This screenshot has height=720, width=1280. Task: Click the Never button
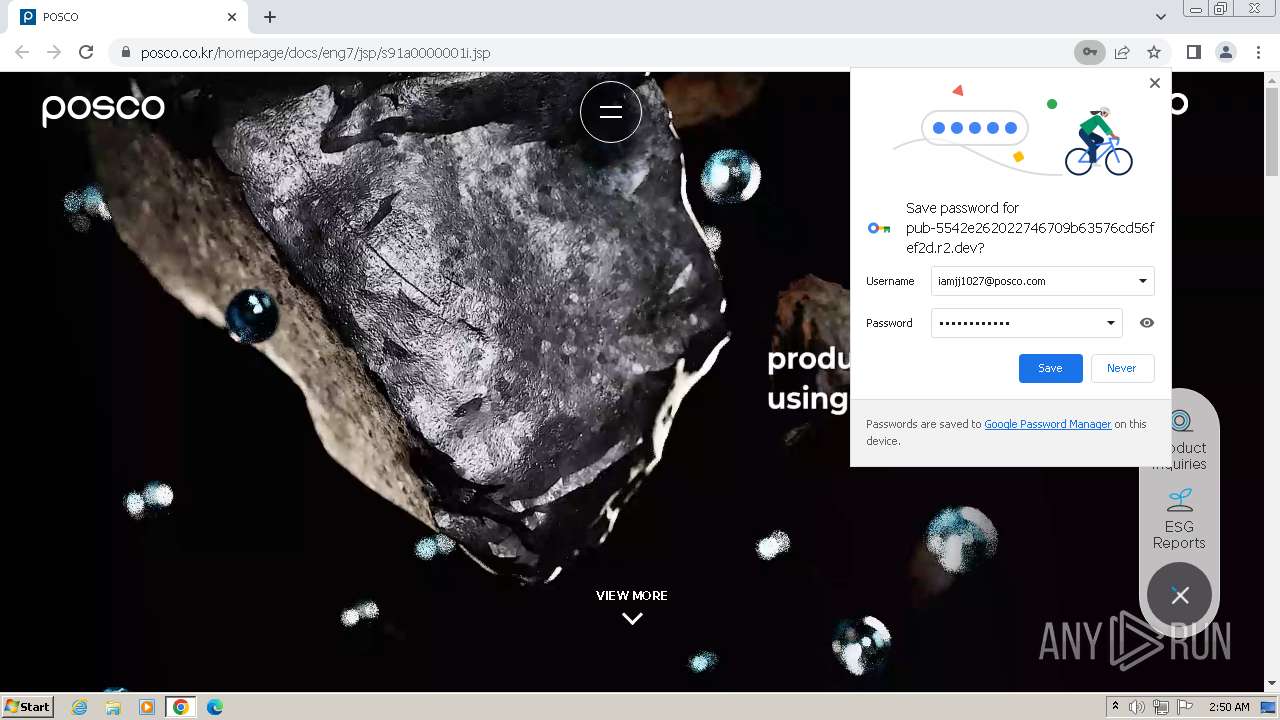1122,368
